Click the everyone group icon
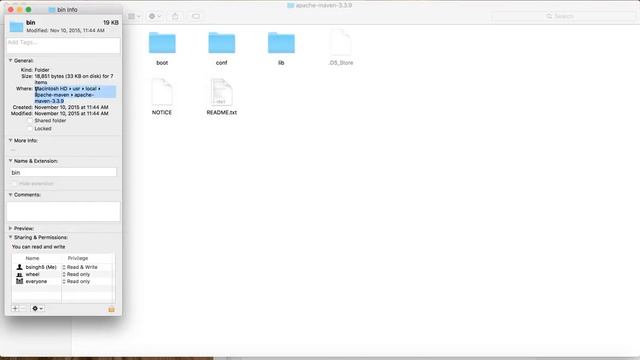Screen dimensions: 640x360 pyautogui.click(x=19, y=281)
